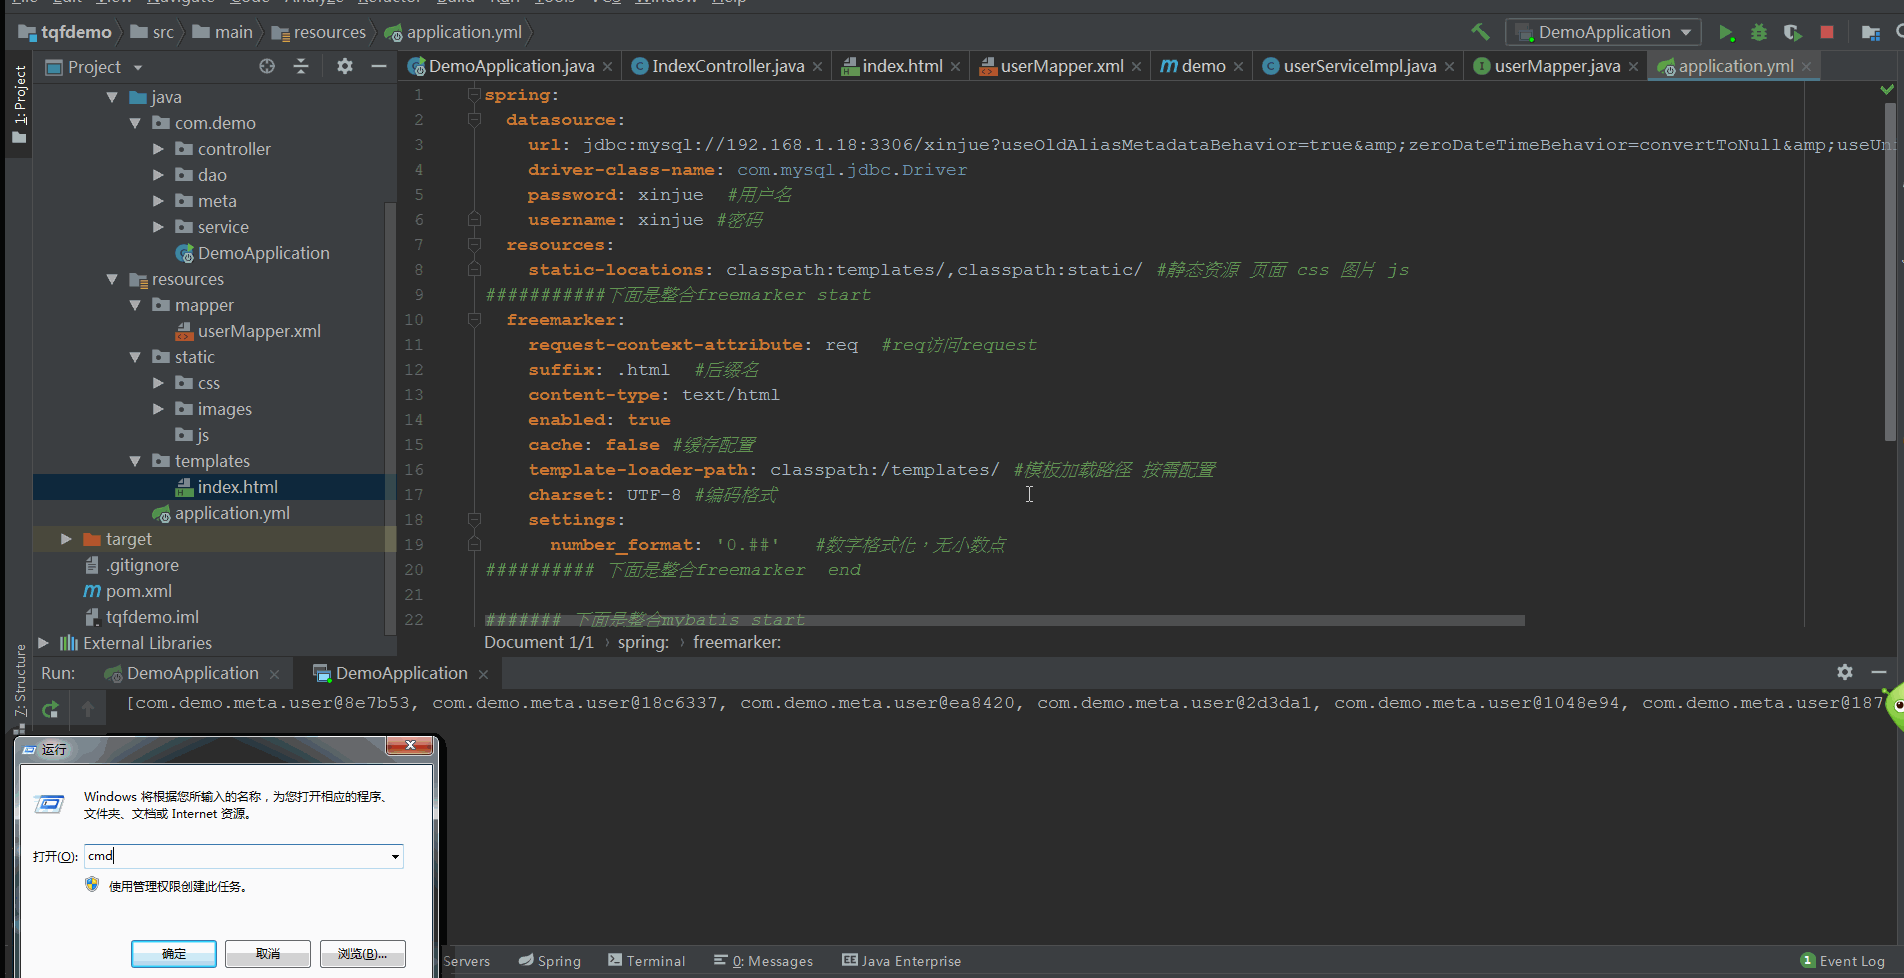Close the userMapper.xml tab
This screenshot has height=978, width=1904.
pyautogui.click(x=1136, y=67)
